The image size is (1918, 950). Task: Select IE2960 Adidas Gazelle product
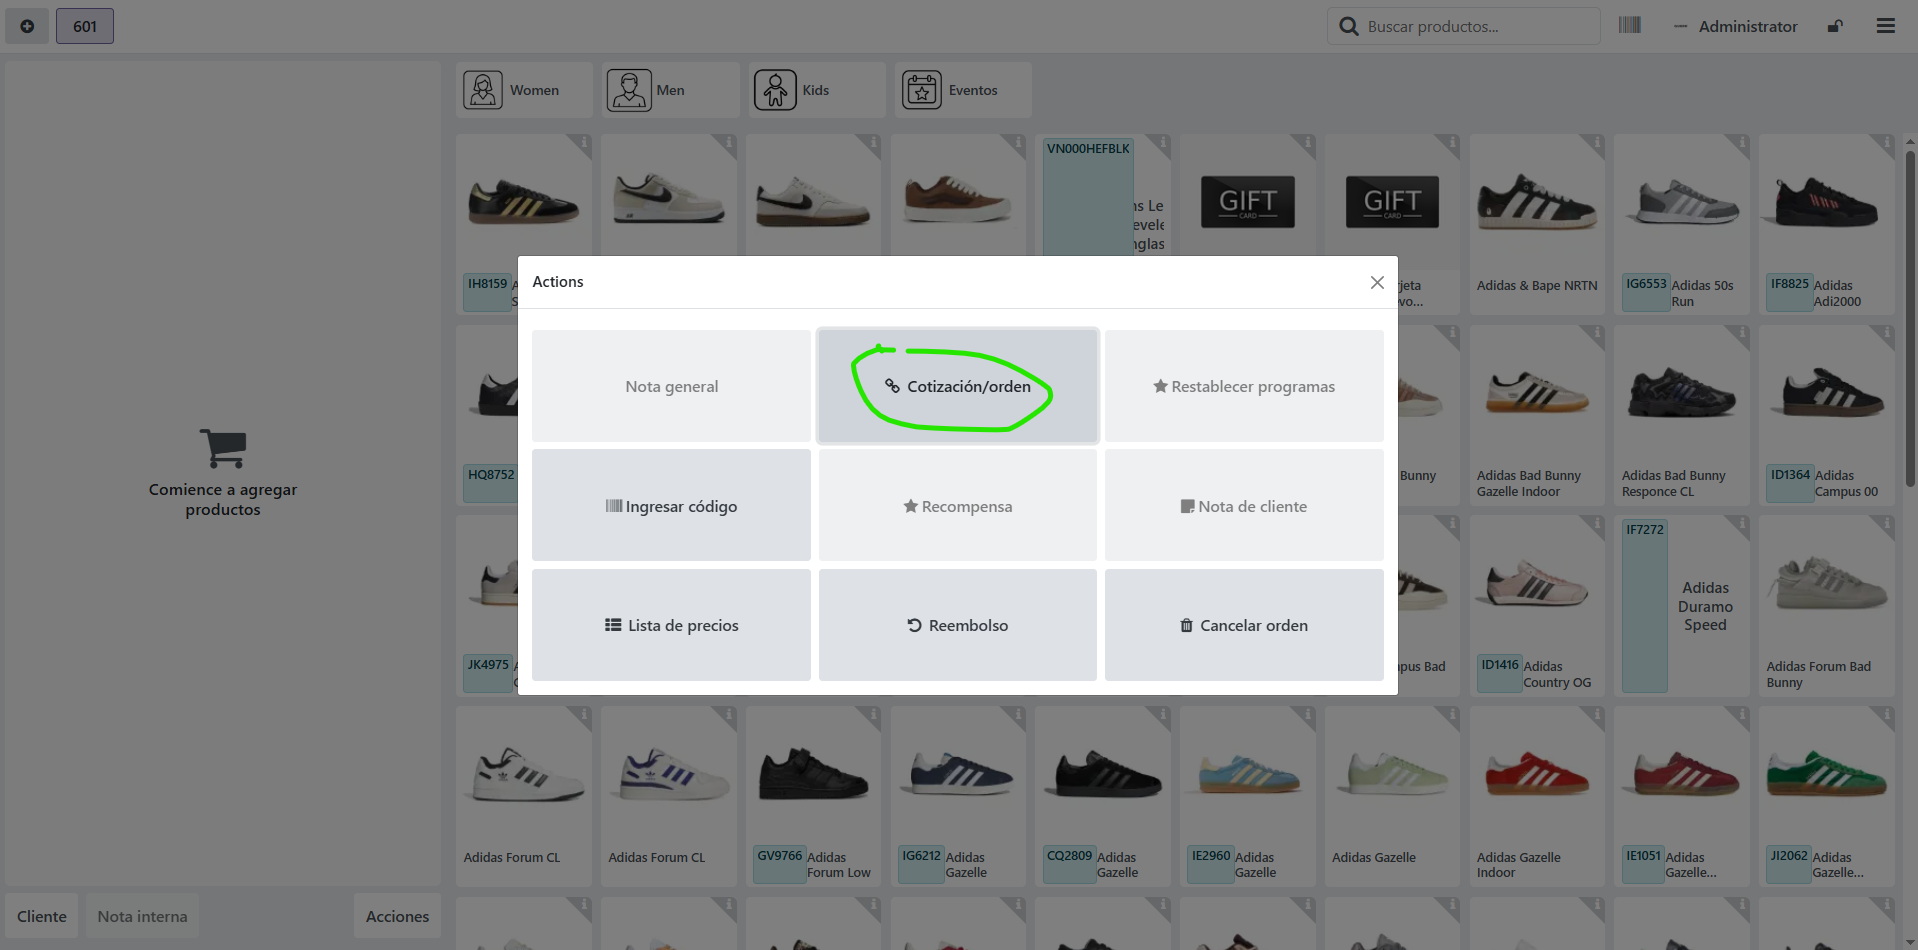(1247, 796)
